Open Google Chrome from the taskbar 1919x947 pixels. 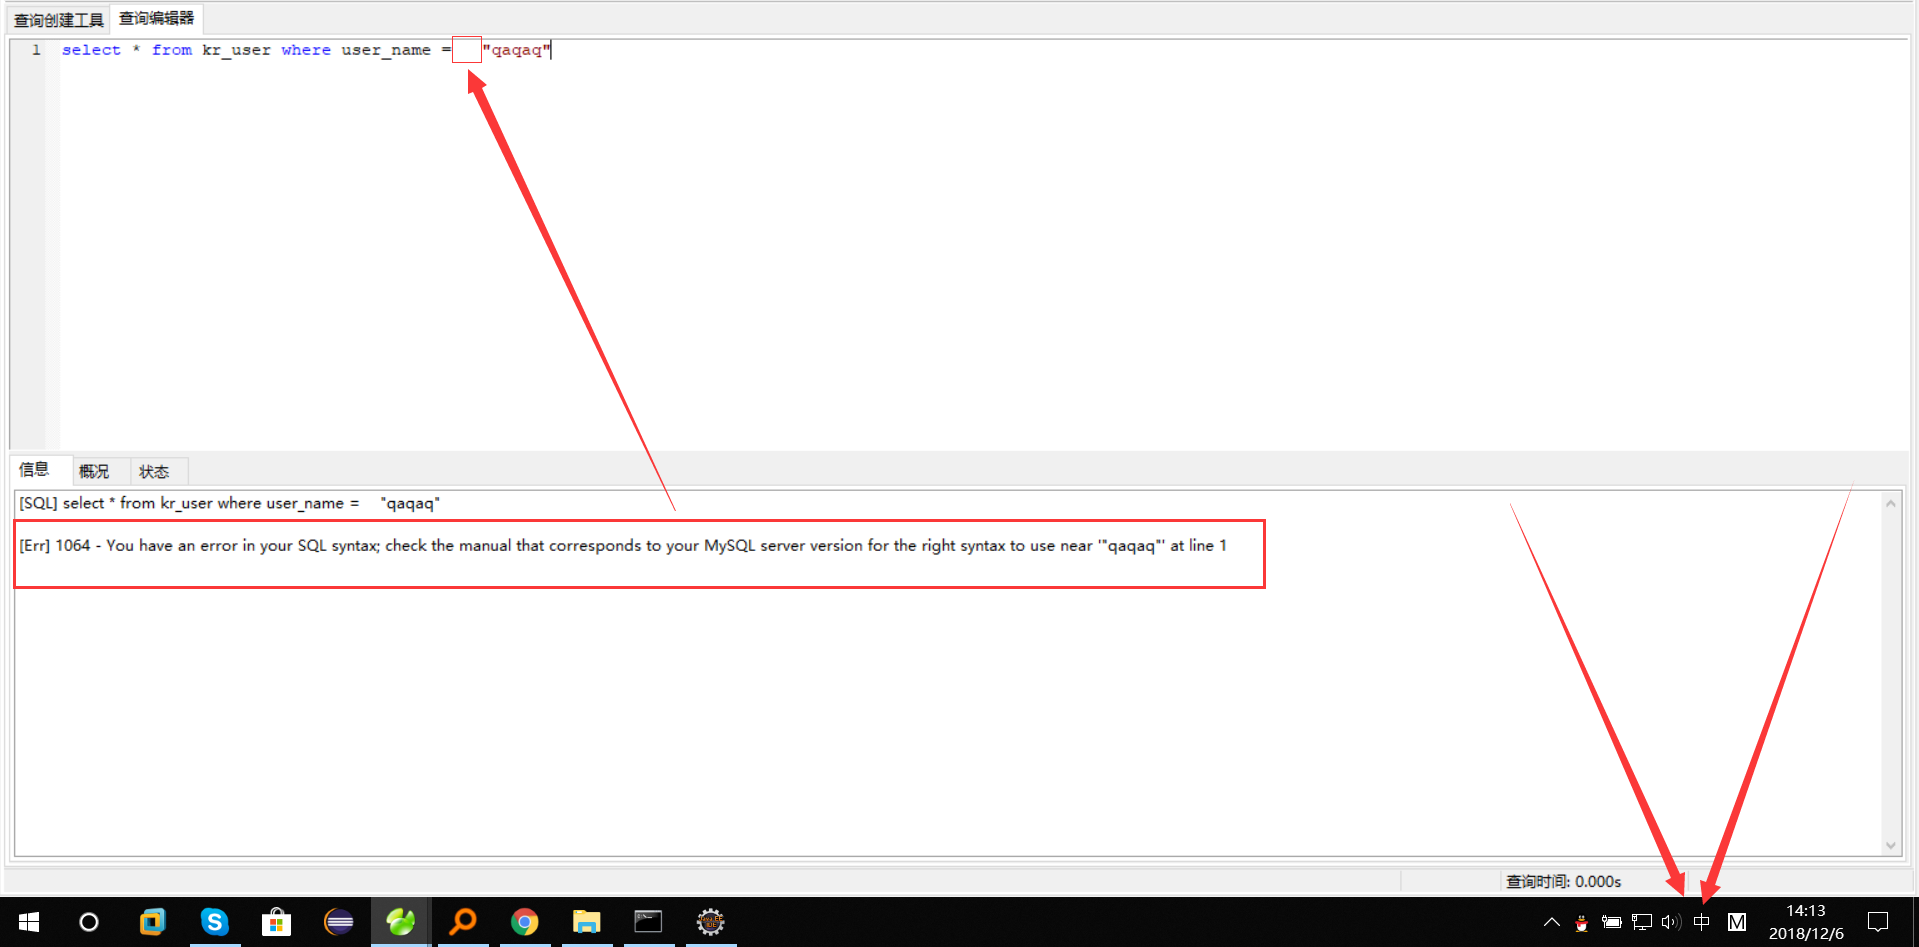(x=524, y=921)
